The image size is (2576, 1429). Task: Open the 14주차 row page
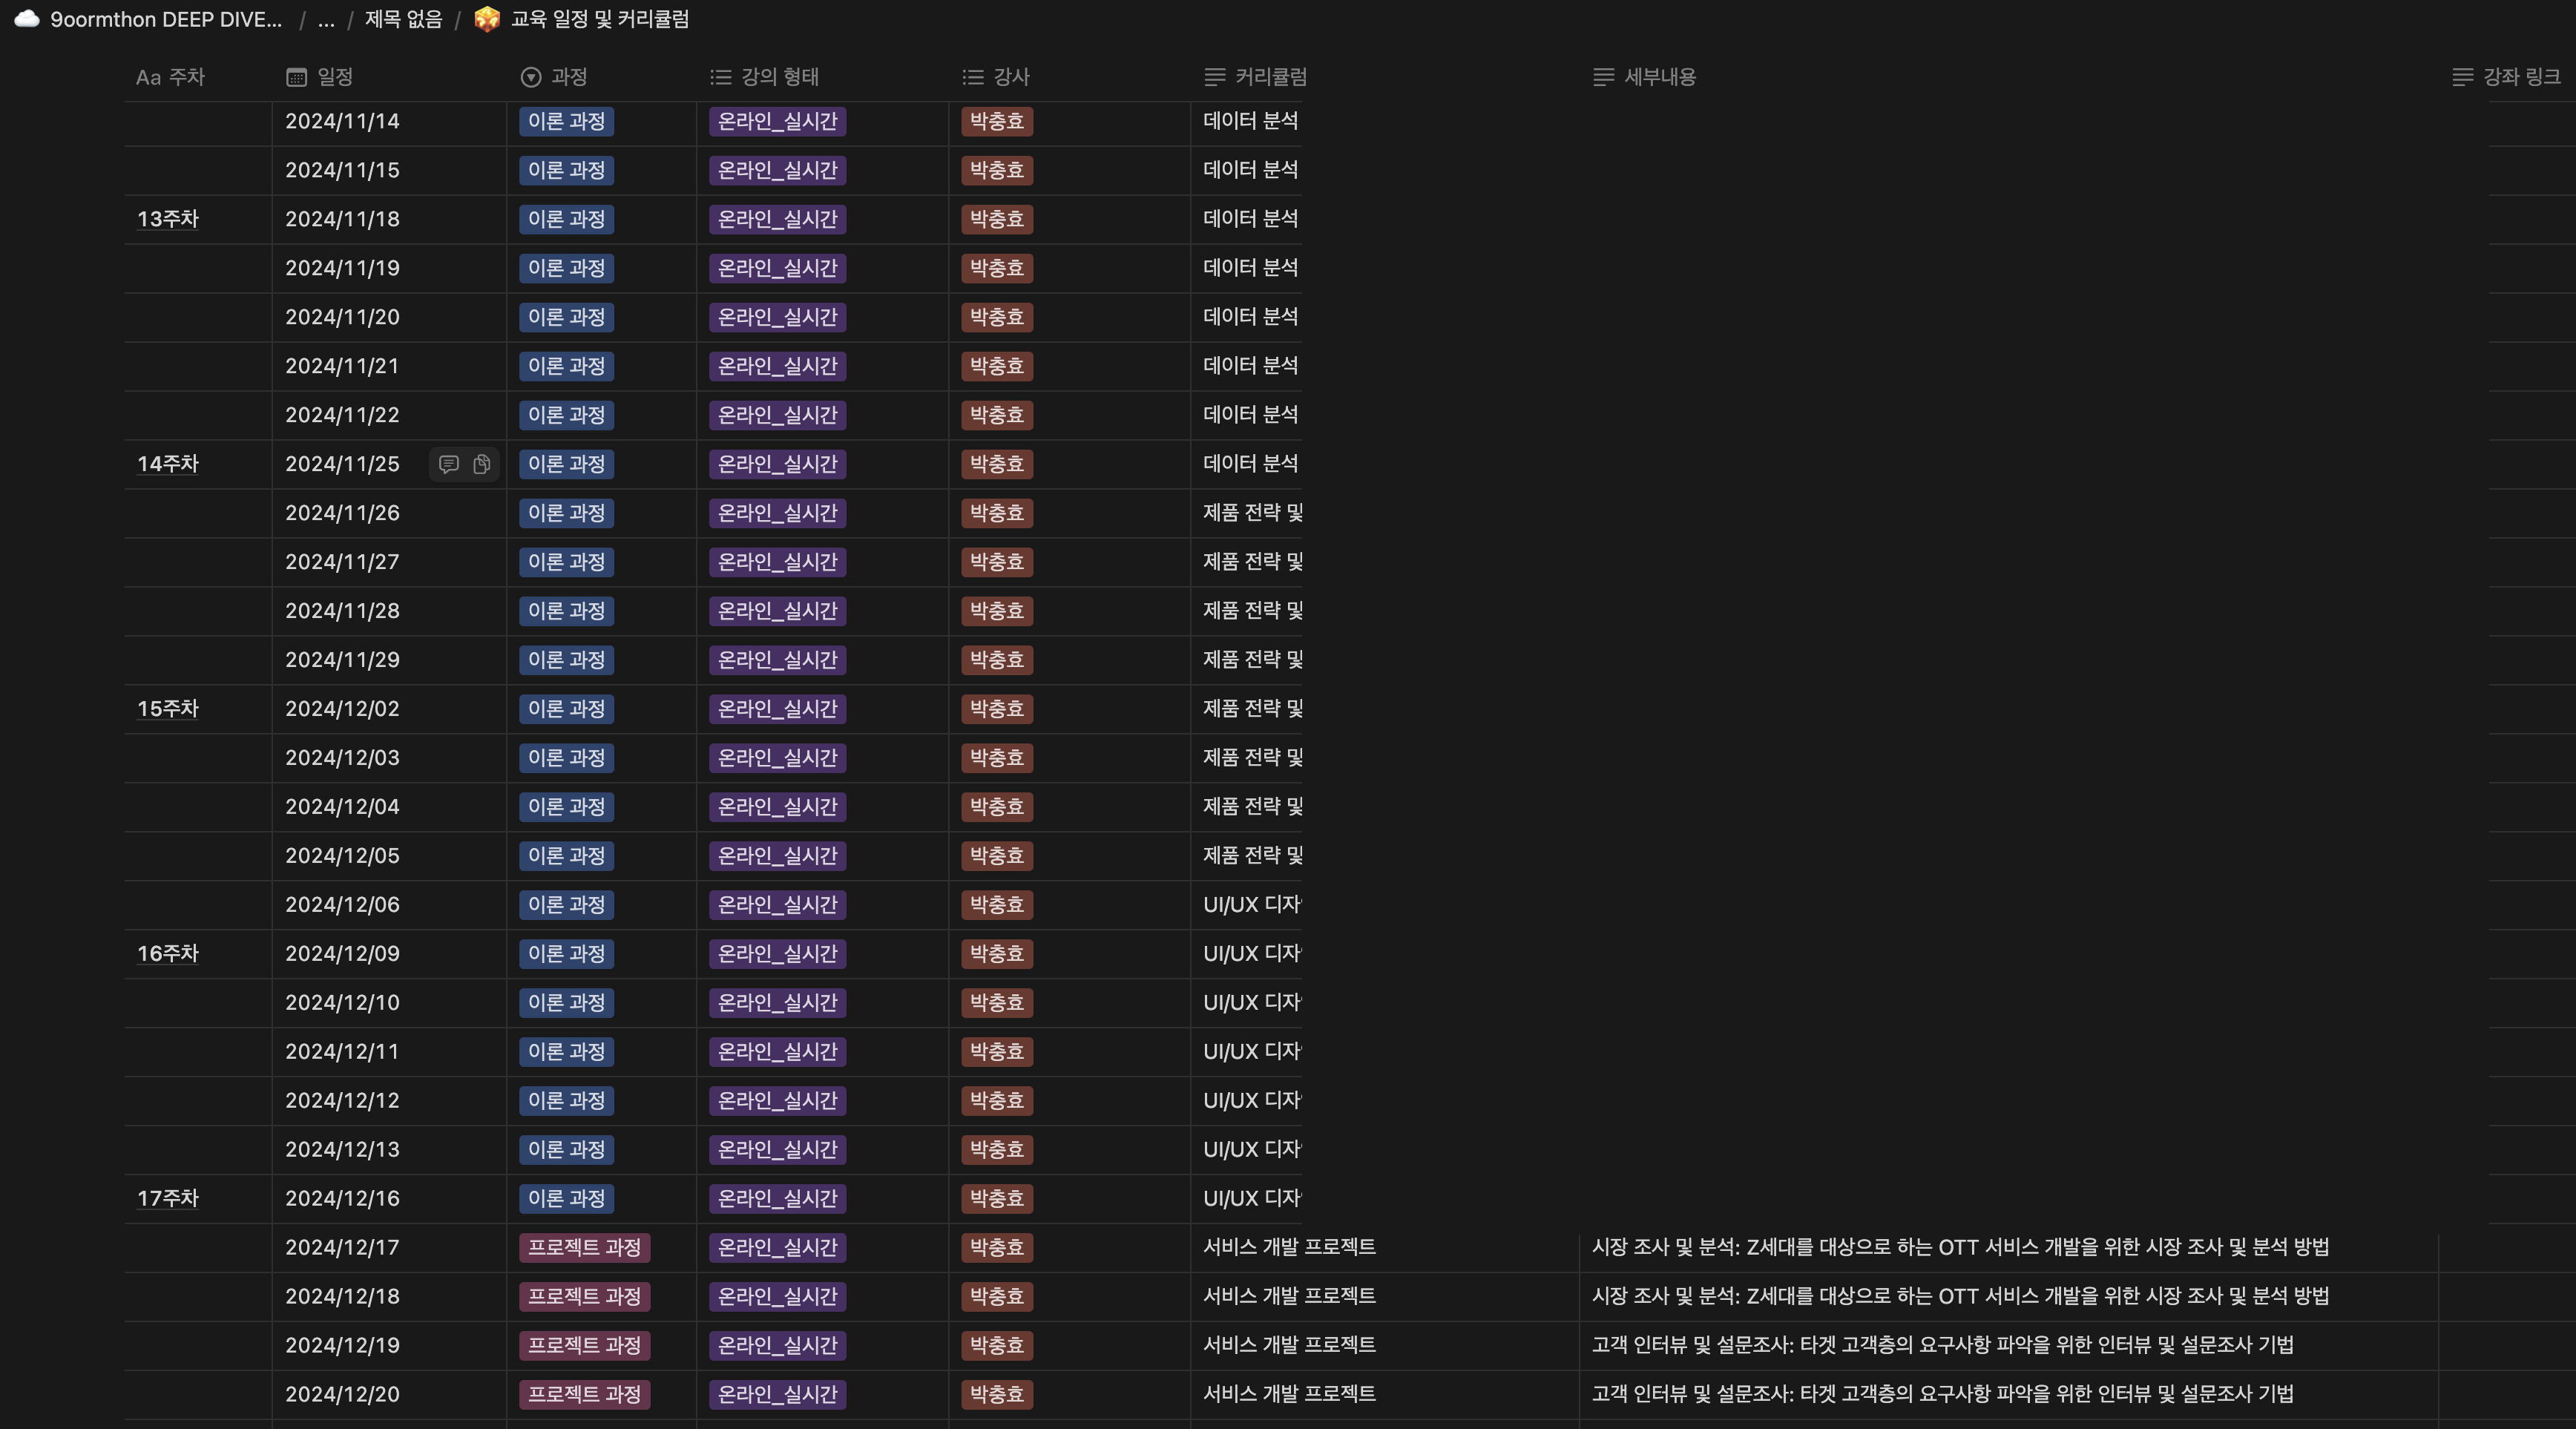168,464
